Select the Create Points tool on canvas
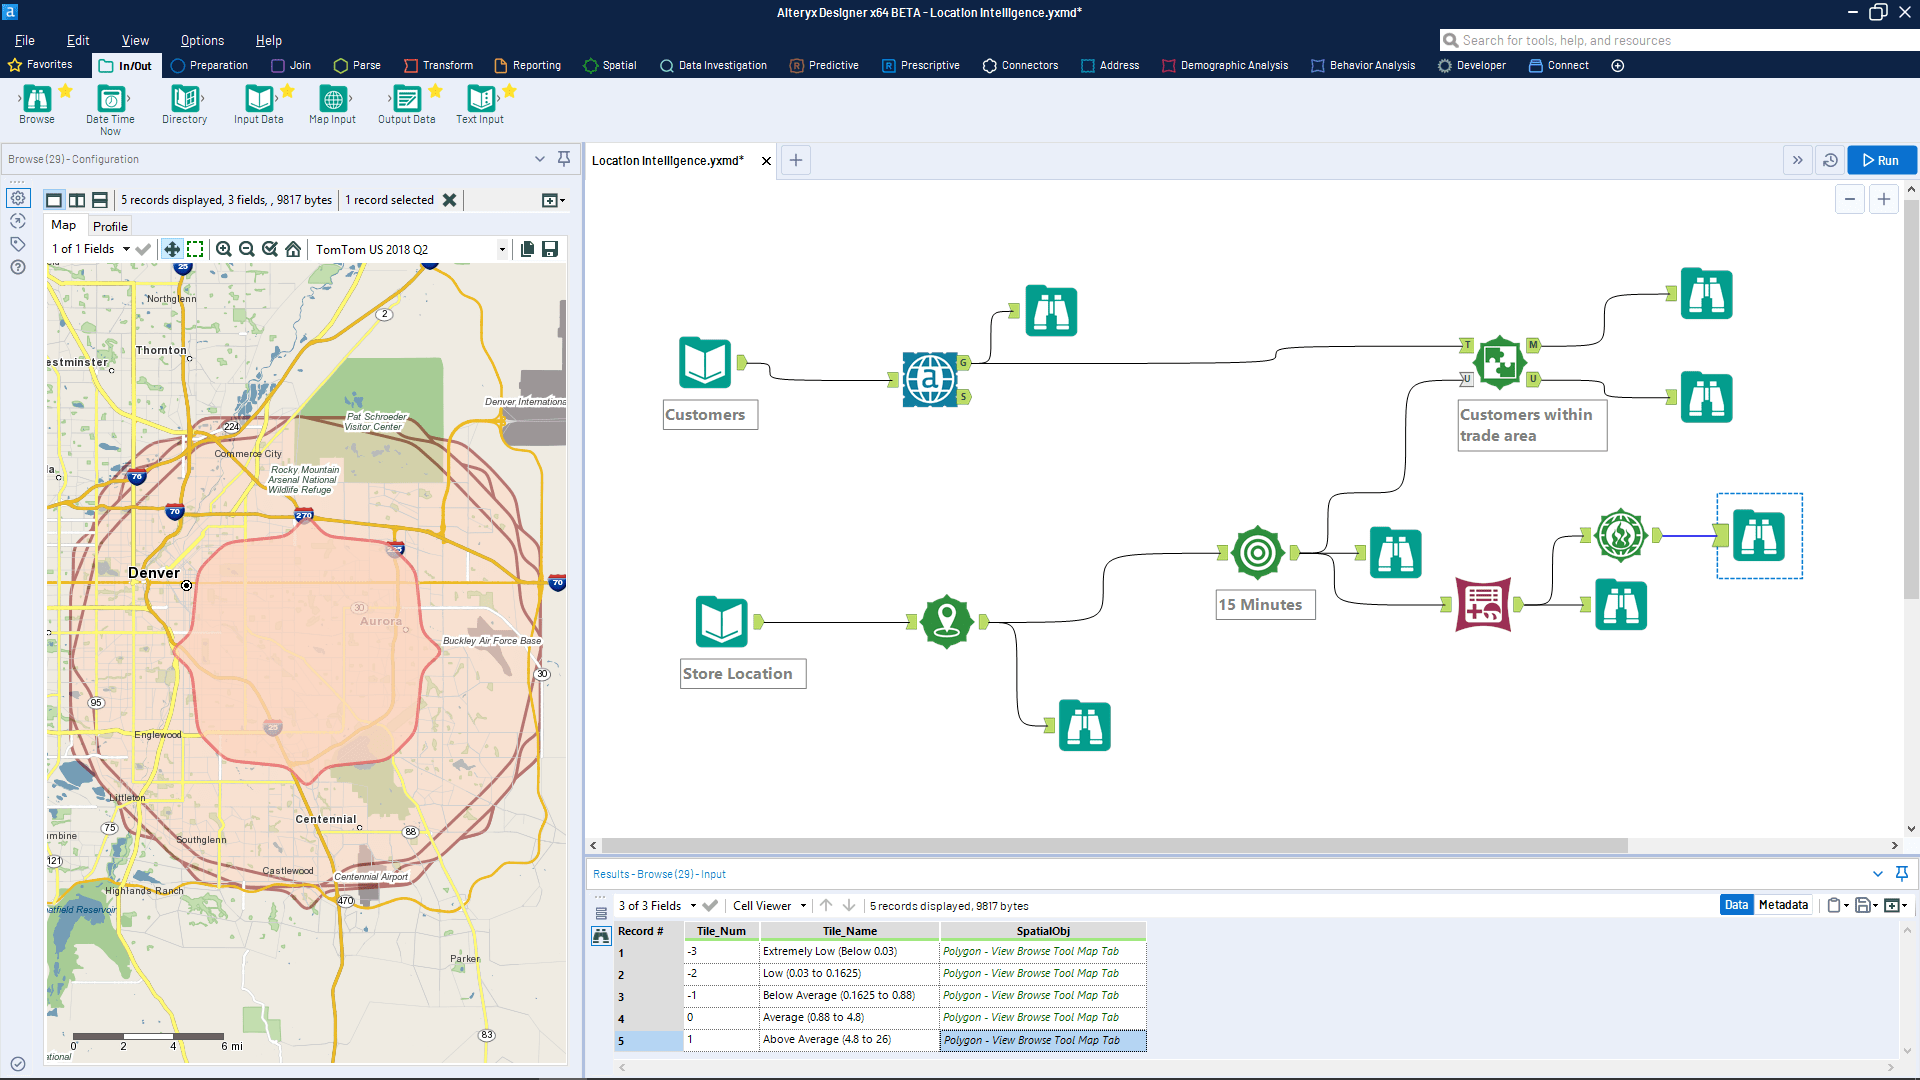The image size is (1920, 1080). coord(946,621)
